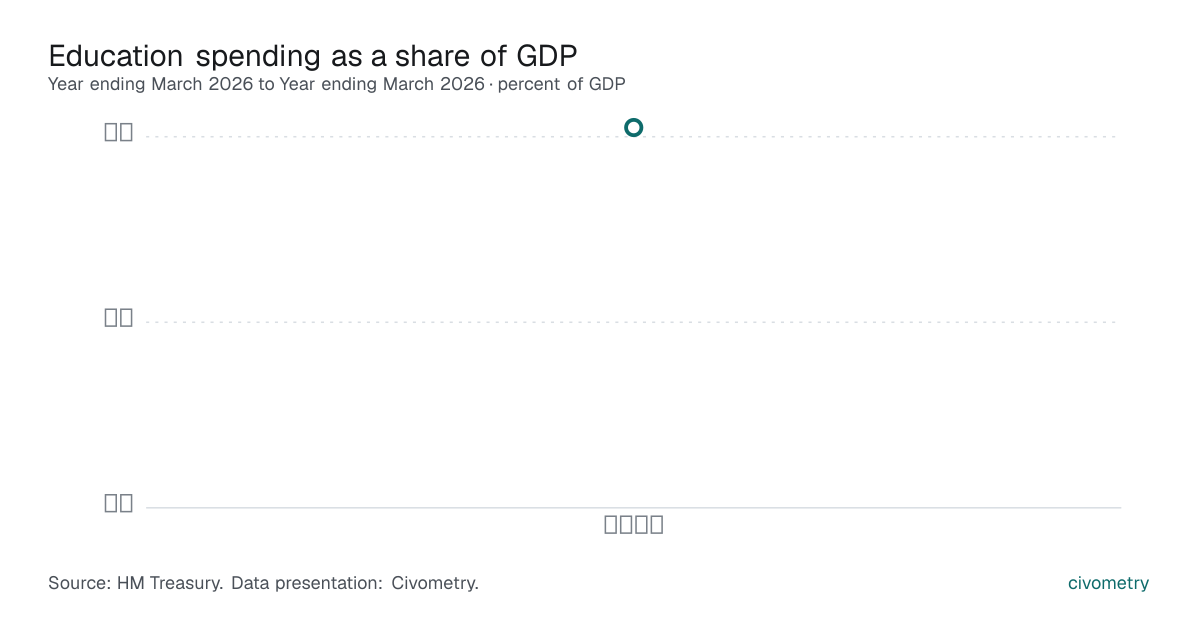Click the x-axis tick label below the baseline
Image resolution: width=1200 pixels, height=630 pixels.
pos(634,524)
